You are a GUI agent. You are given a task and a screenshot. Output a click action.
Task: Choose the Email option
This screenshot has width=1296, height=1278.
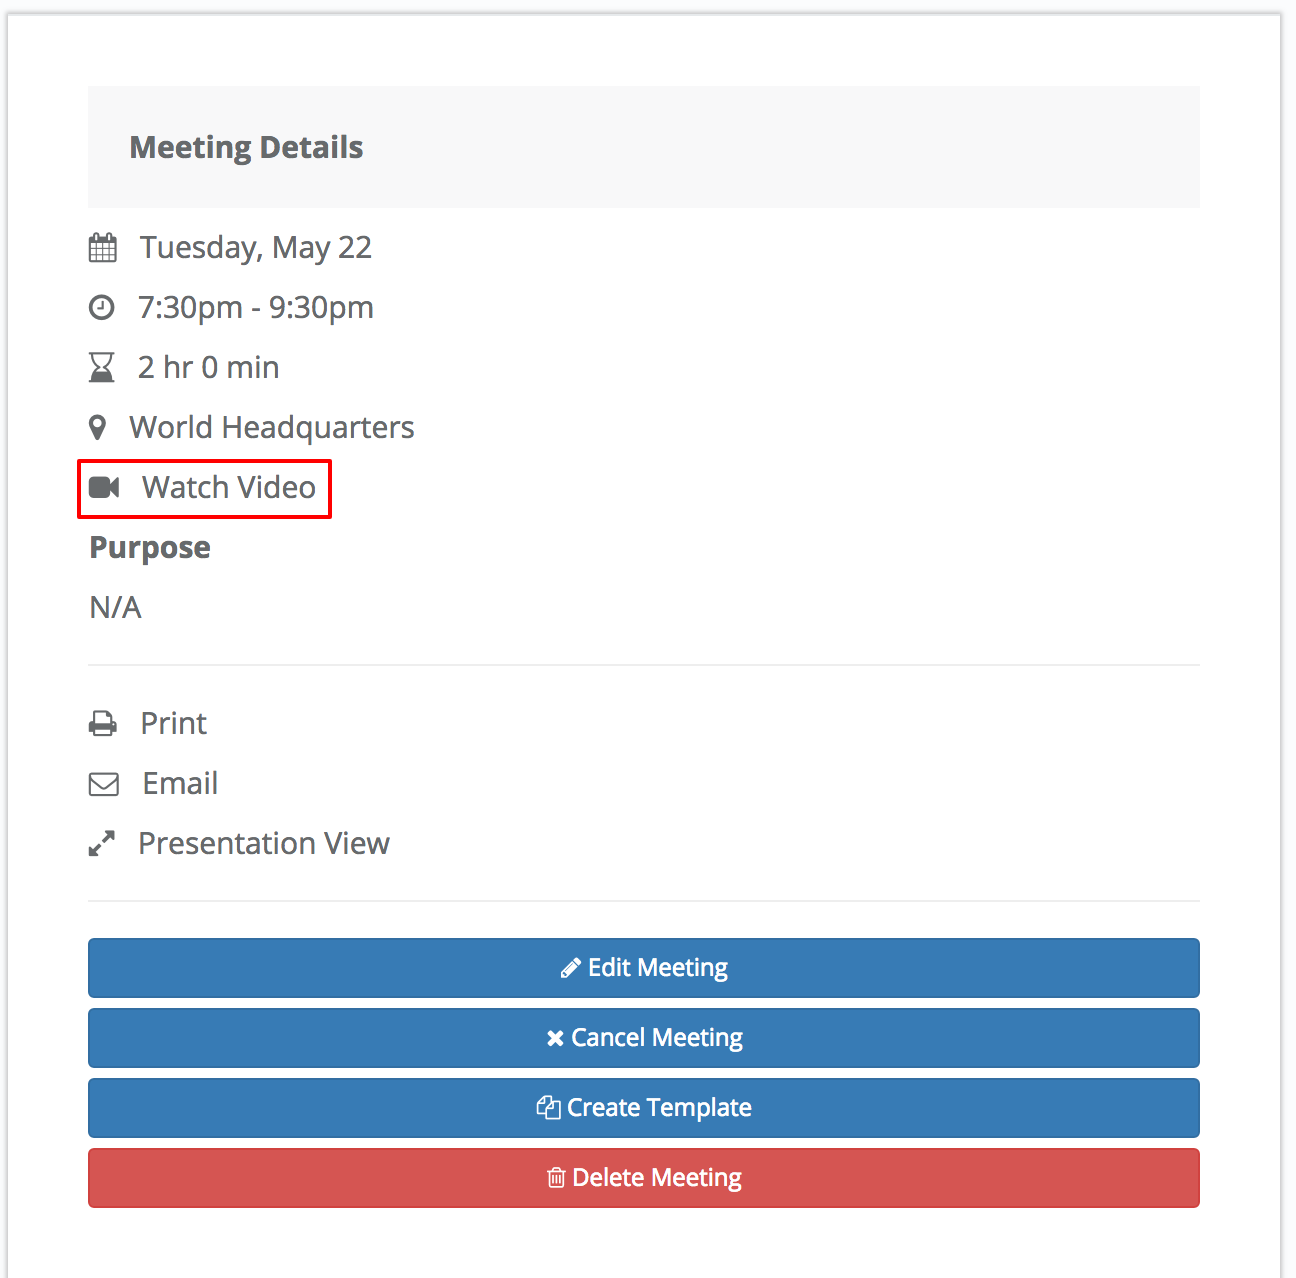[180, 783]
